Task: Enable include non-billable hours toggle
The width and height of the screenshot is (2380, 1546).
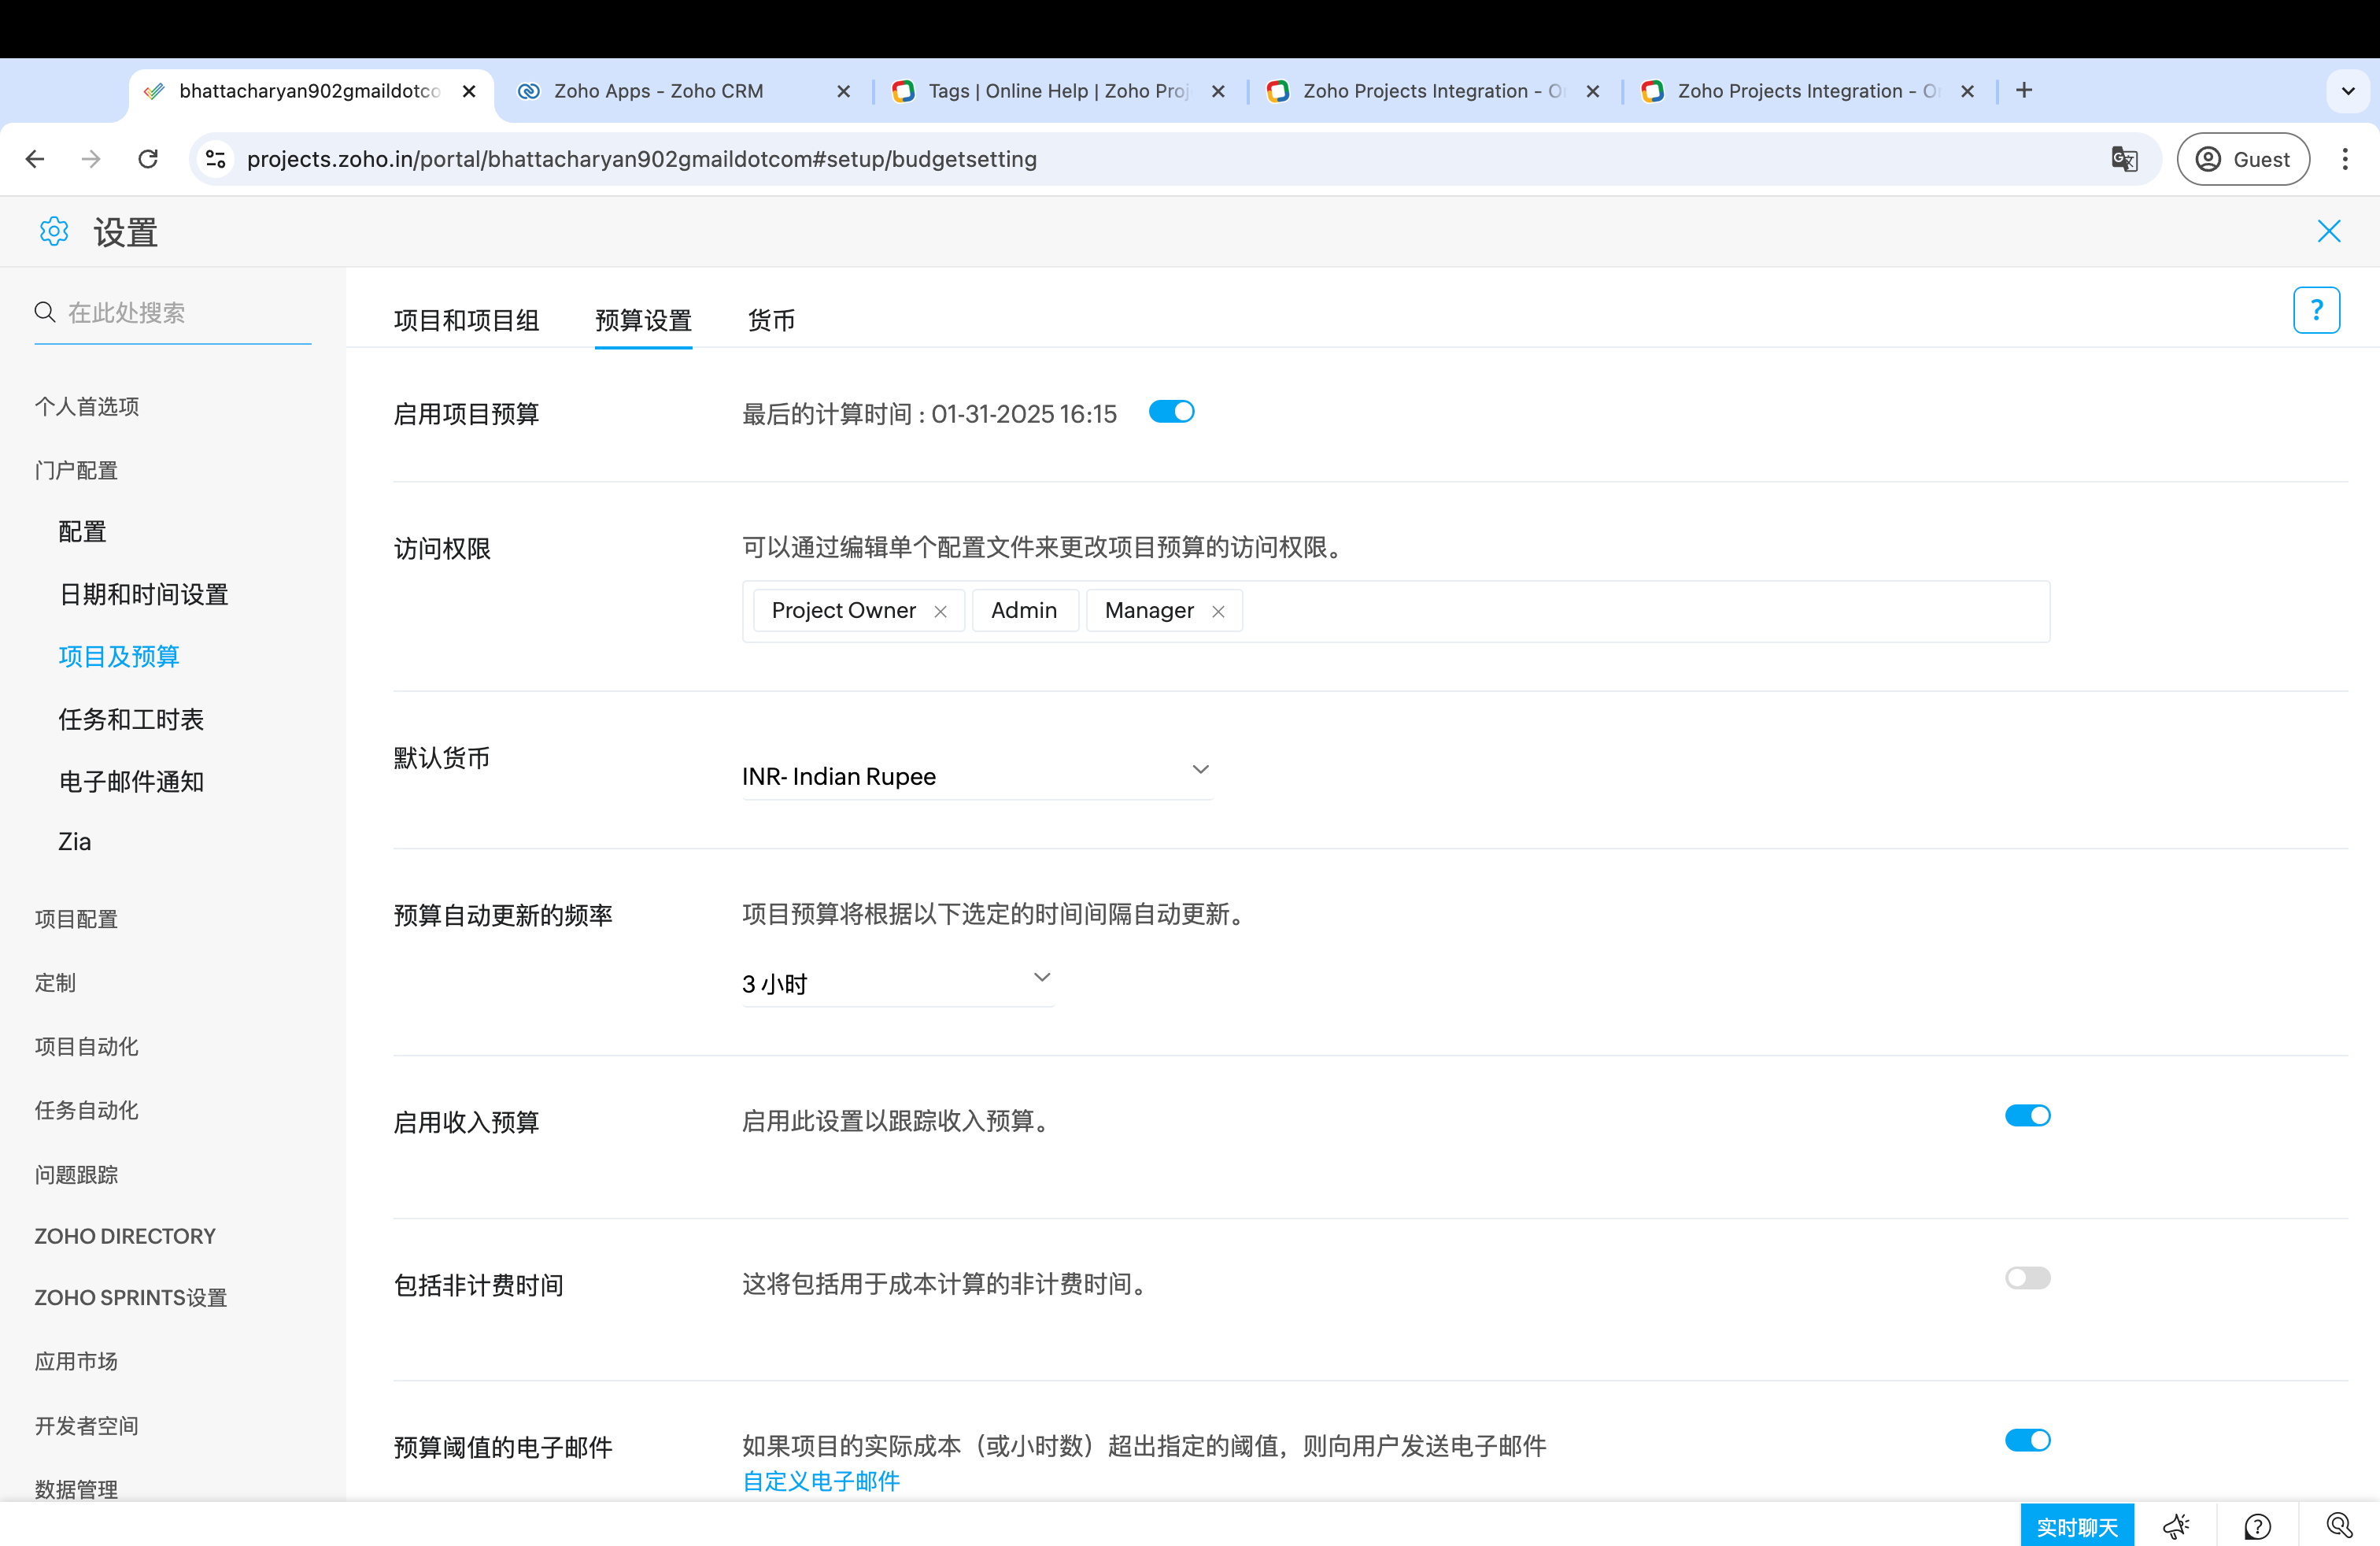Action: click(x=2027, y=1278)
